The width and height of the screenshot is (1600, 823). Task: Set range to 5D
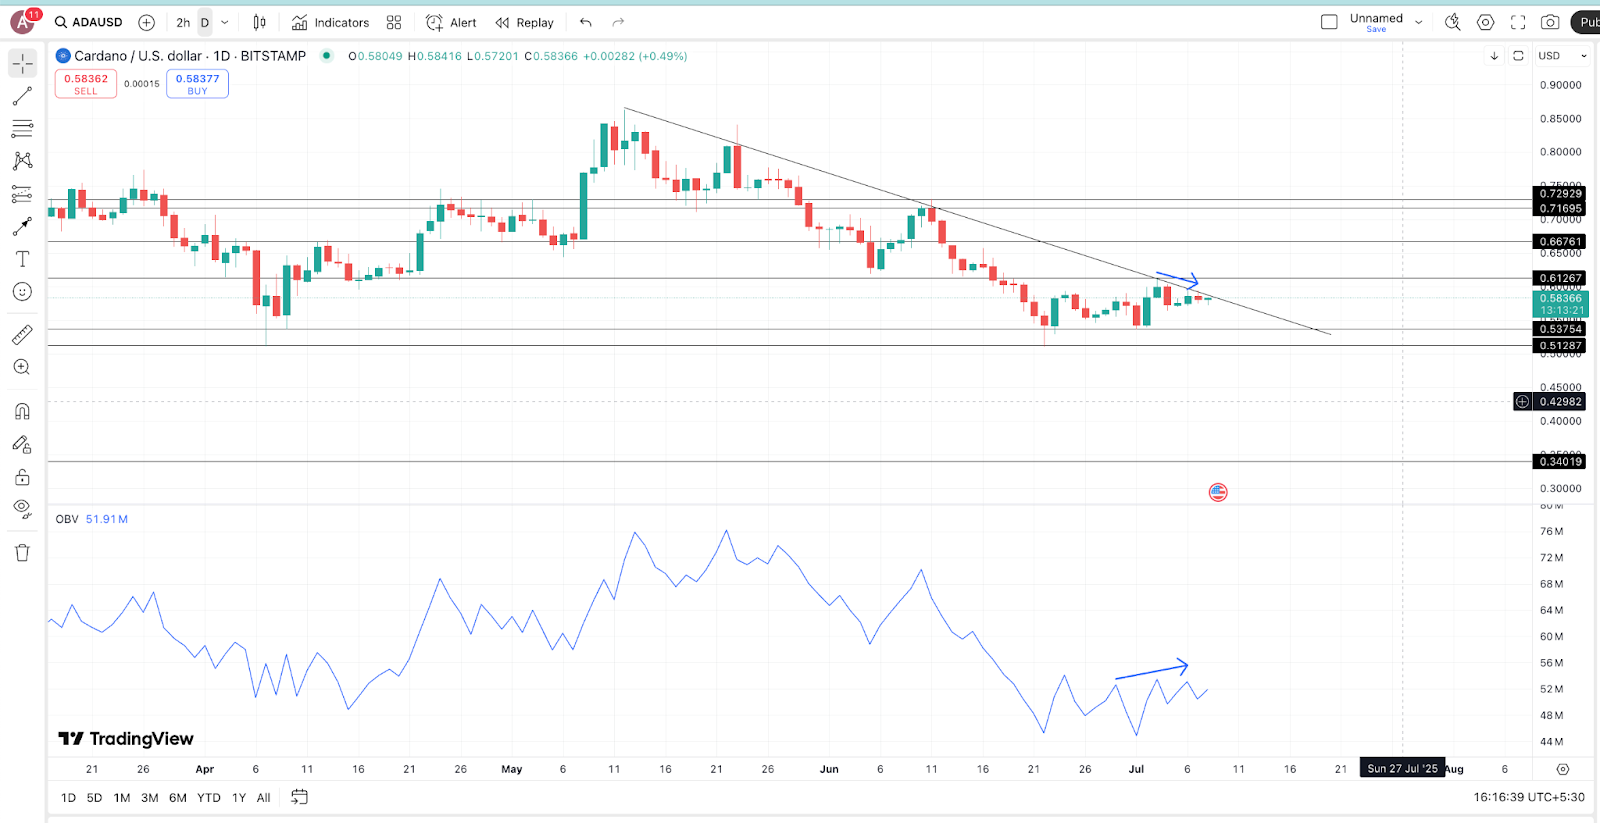coord(94,797)
